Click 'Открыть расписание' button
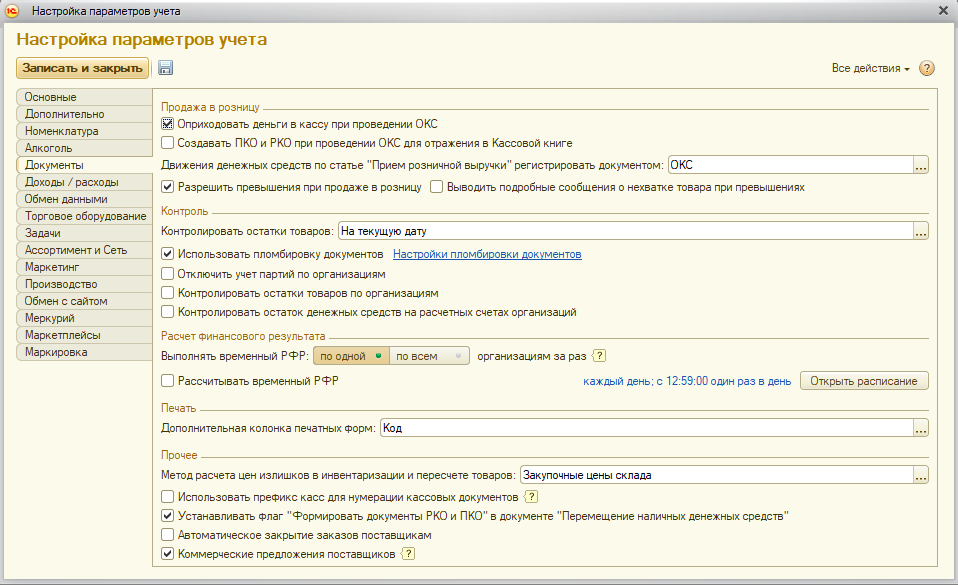Viewport: 958px width, 585px height. click(864, 381)
